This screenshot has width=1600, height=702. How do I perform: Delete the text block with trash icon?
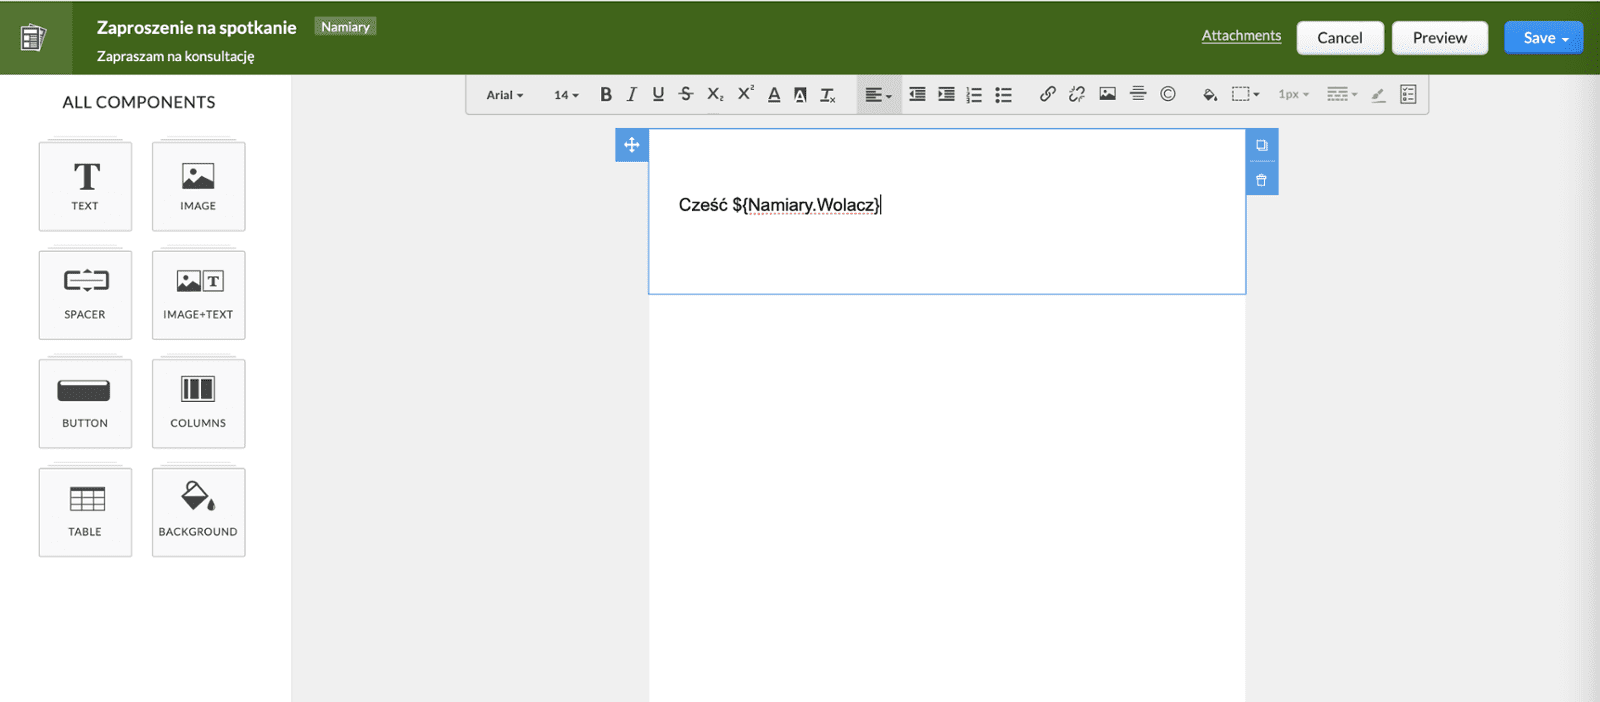click(x=1261, y=181)
